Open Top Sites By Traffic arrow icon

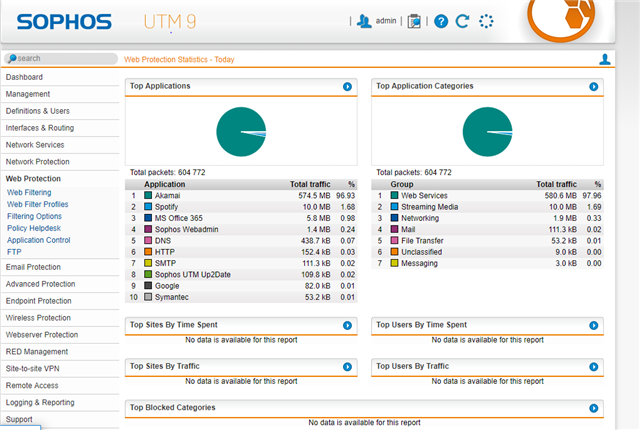tap(347, 367)
